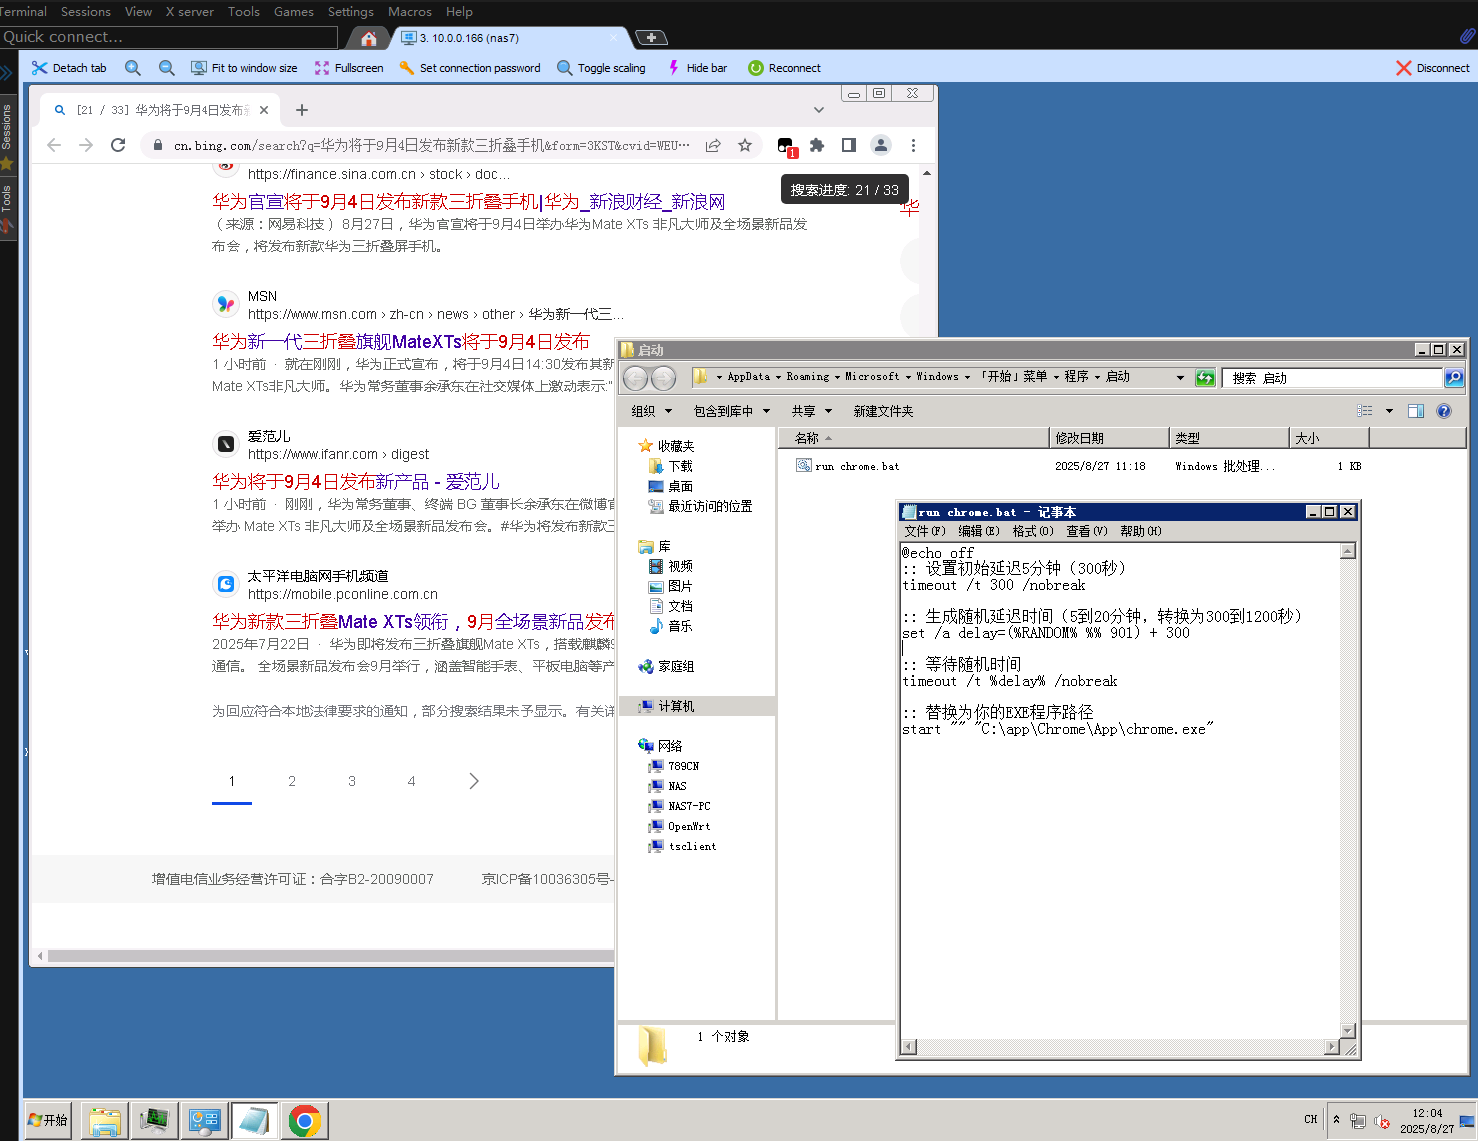Open Chrome from the Windows taskbar
Image resolution: width=1478 pixels, height=1141 pixels.
pos(304,1121)
